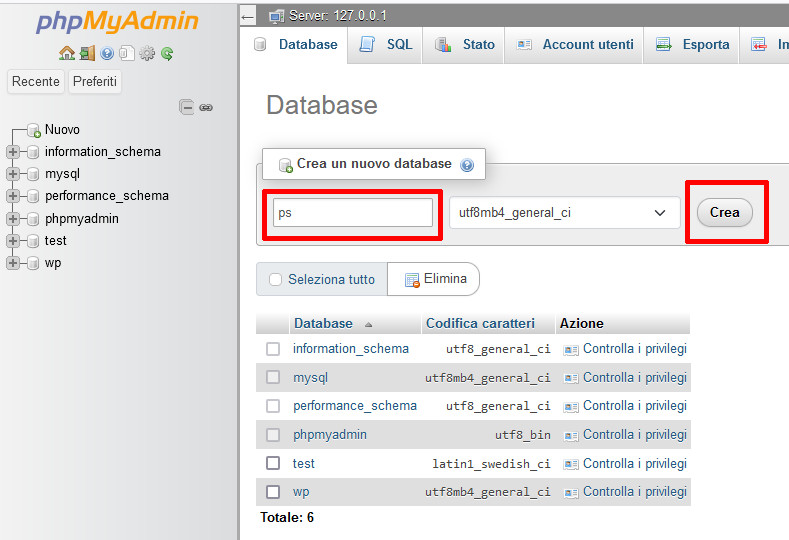Click the database icon next to mysql in the tree
Image resolution: width=789 pixels, height=540 pixels.
(x=33, y=174)
